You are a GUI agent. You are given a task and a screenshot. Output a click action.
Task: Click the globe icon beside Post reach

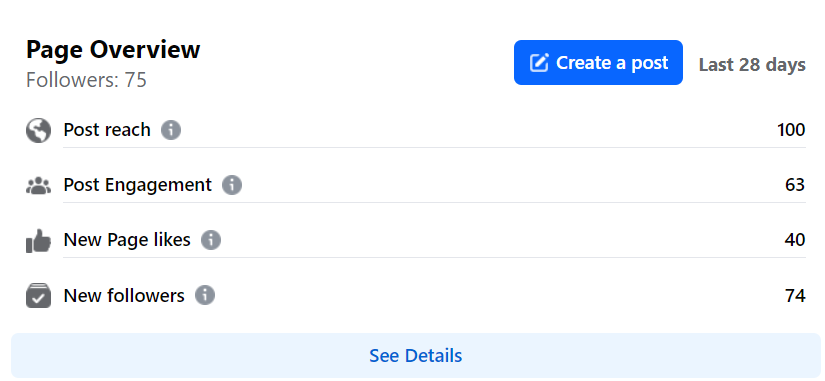(x=38, y=130)
